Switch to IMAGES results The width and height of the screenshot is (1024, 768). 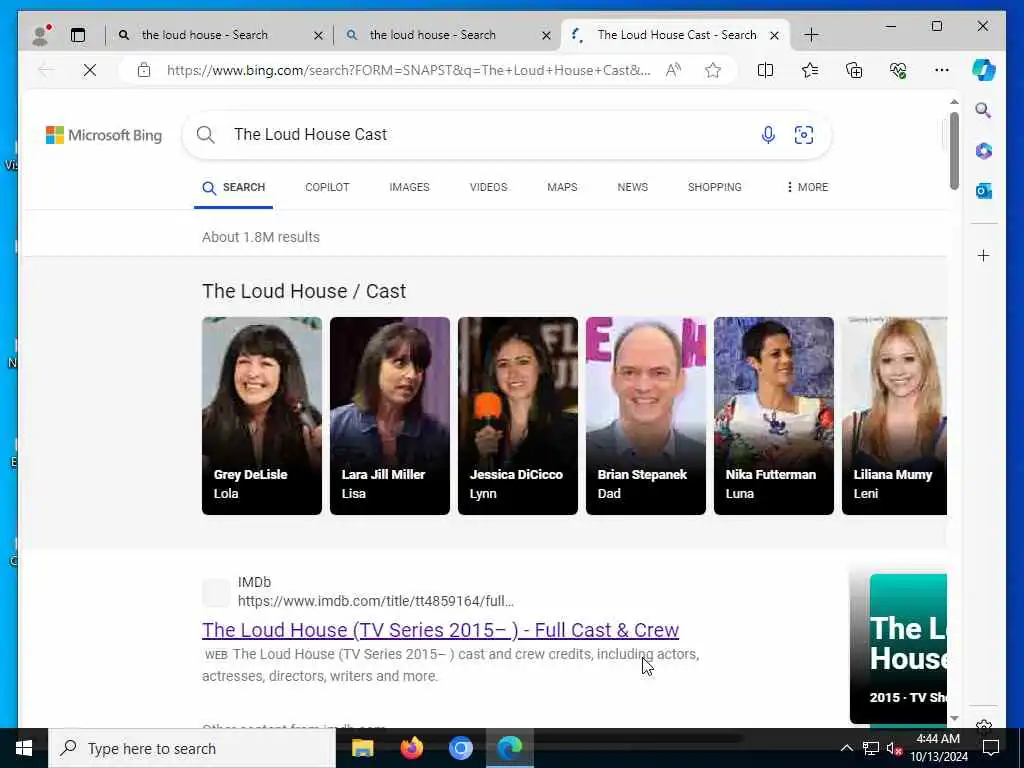(409, 187)
